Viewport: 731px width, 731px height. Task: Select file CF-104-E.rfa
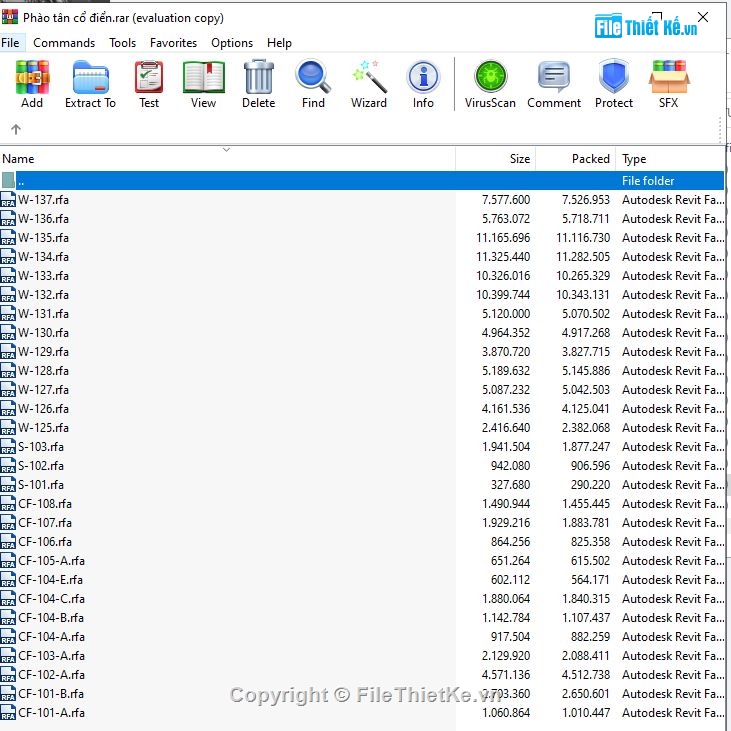pyautogui.click(x=362, y=579)
